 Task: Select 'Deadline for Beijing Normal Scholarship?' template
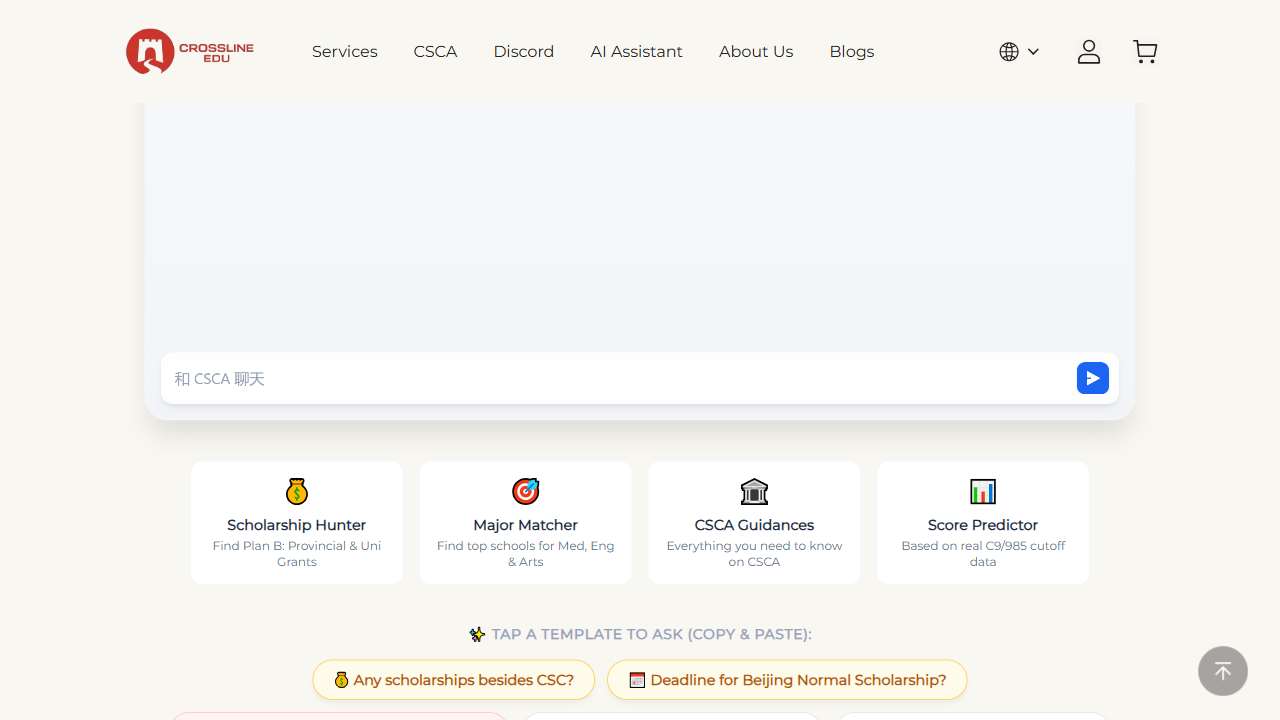787,680
